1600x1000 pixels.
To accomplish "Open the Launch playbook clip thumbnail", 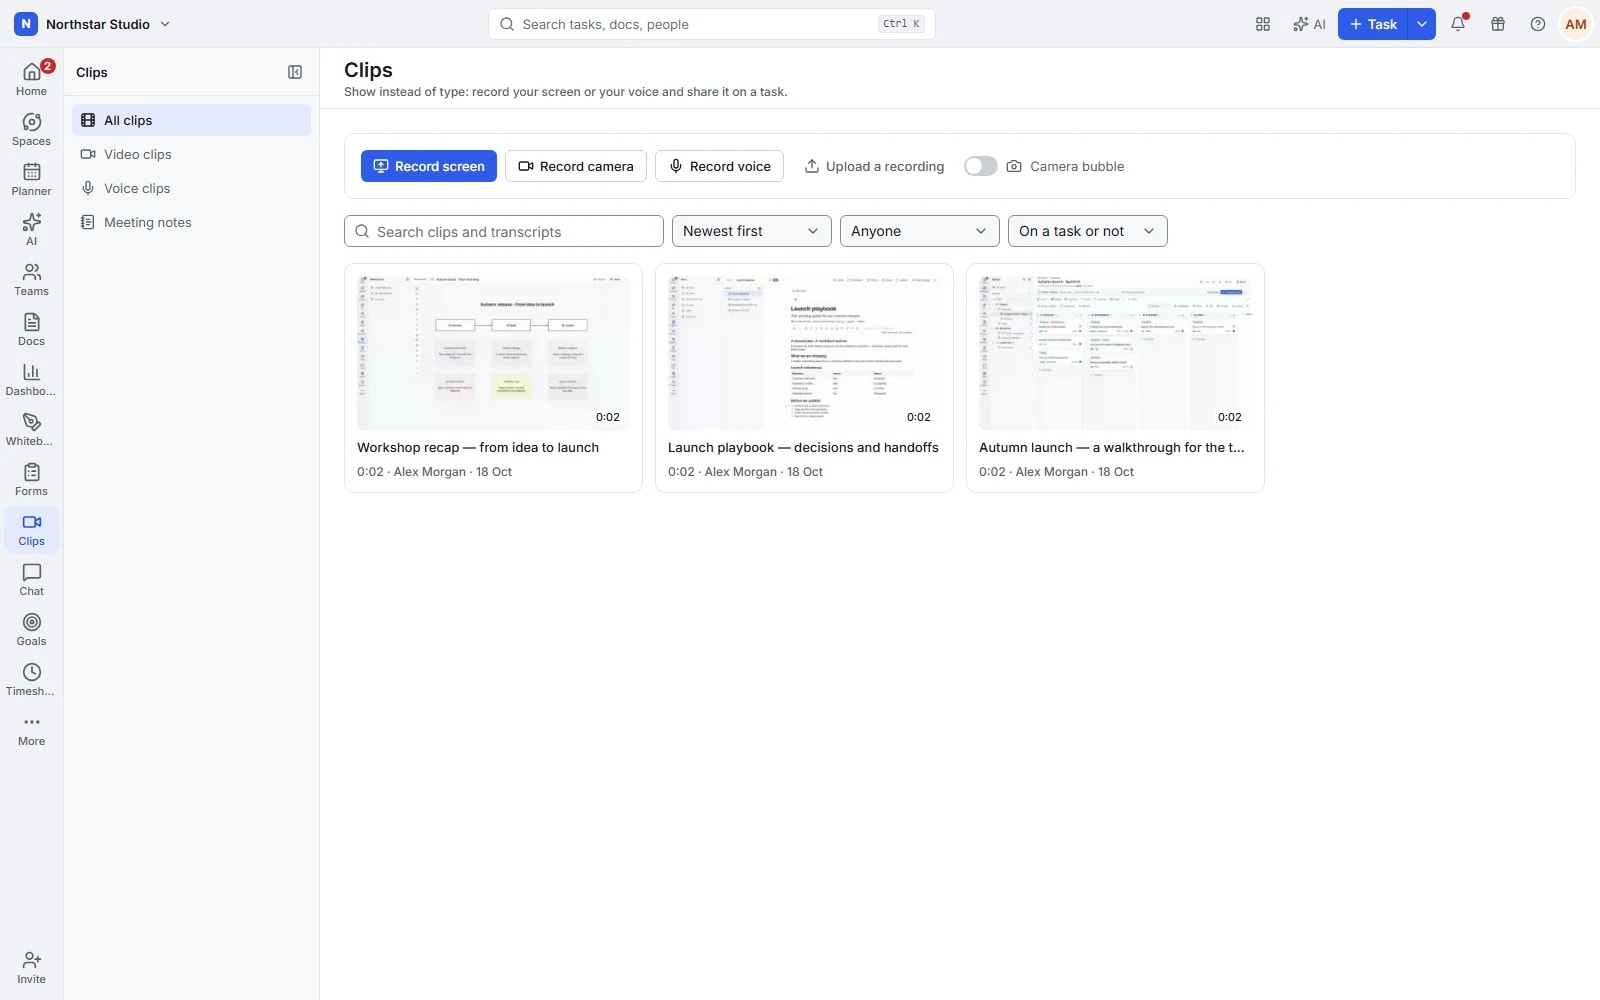I will (x=805, y=353).
